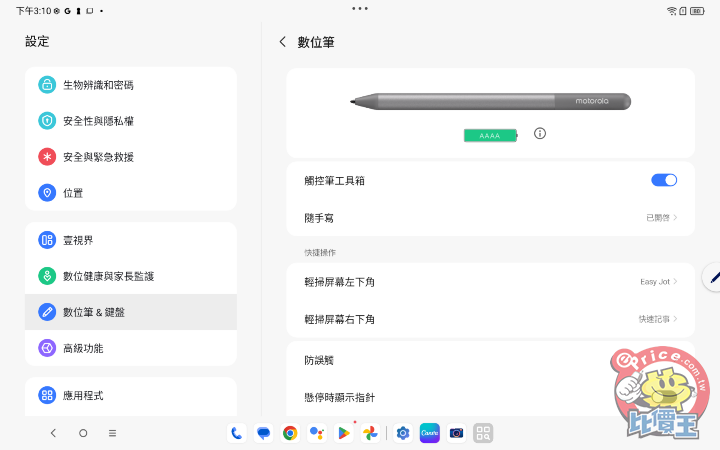
Task: Open the 隨手寫 setting showing 已開啟
Action: point(490,218)
